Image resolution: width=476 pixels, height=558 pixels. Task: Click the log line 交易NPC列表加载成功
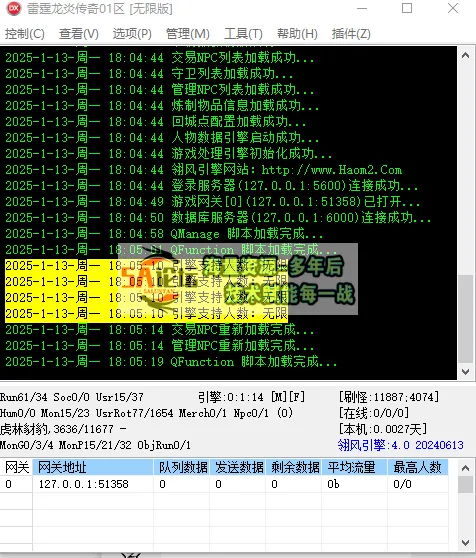[x=159, y=58]
